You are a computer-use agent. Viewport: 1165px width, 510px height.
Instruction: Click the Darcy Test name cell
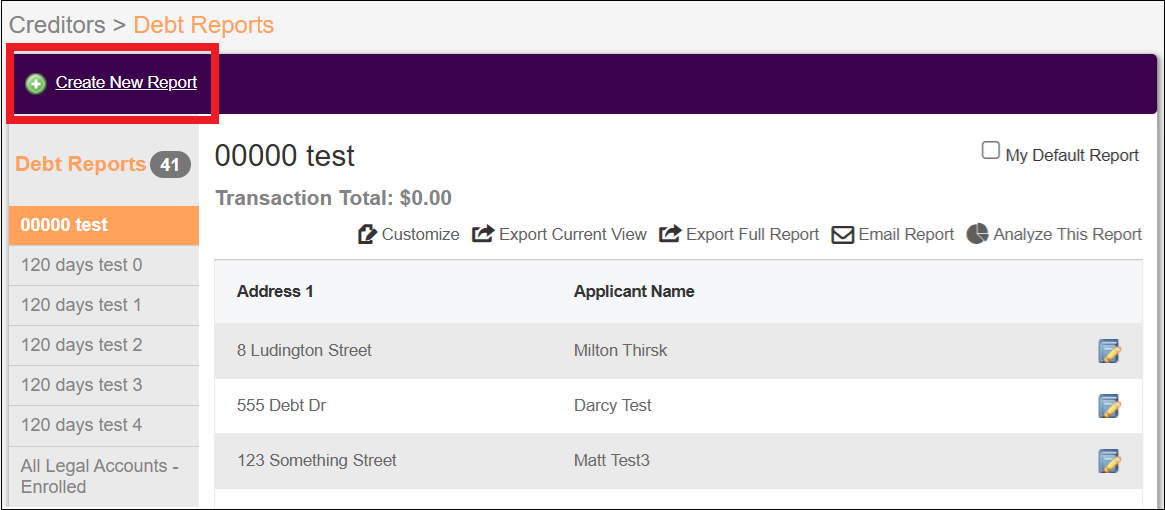612,406
